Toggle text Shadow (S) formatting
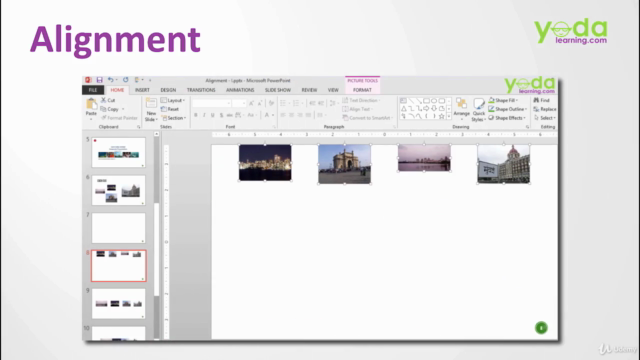 click(221, 115)
